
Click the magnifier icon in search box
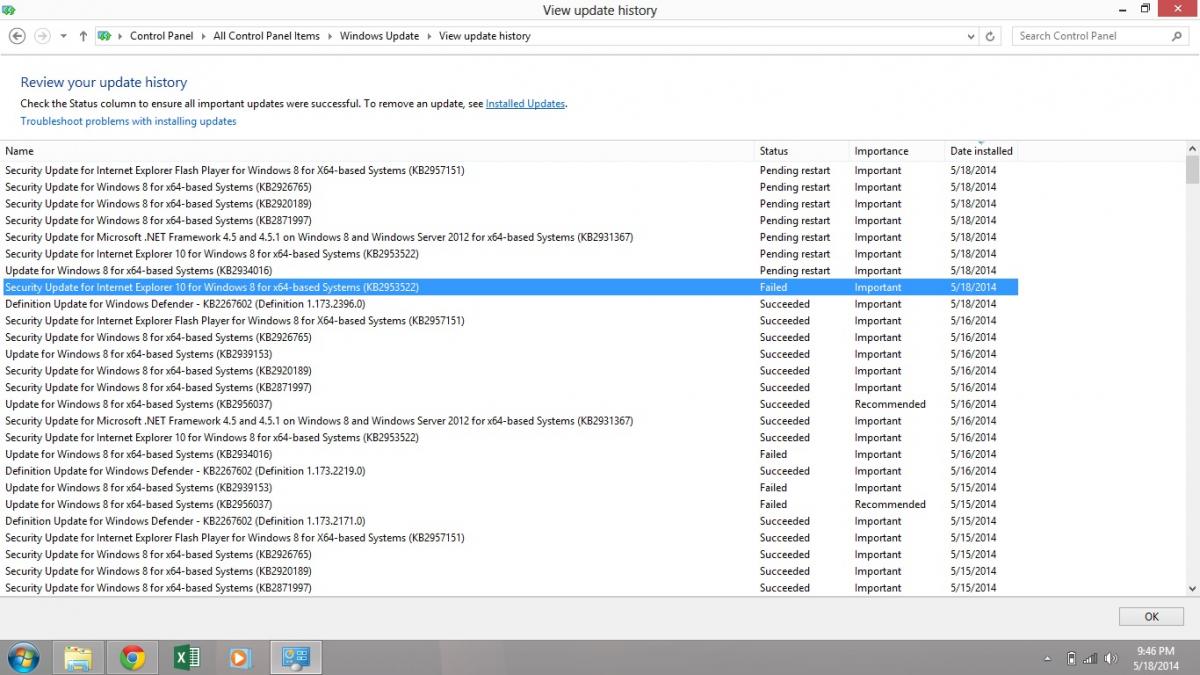pyautogui.click(x=1176, y=36)
